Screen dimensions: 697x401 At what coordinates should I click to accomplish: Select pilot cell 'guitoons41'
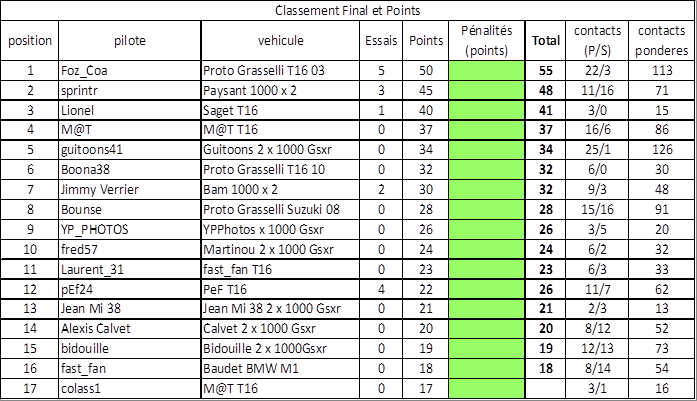[x=129, y=149]
